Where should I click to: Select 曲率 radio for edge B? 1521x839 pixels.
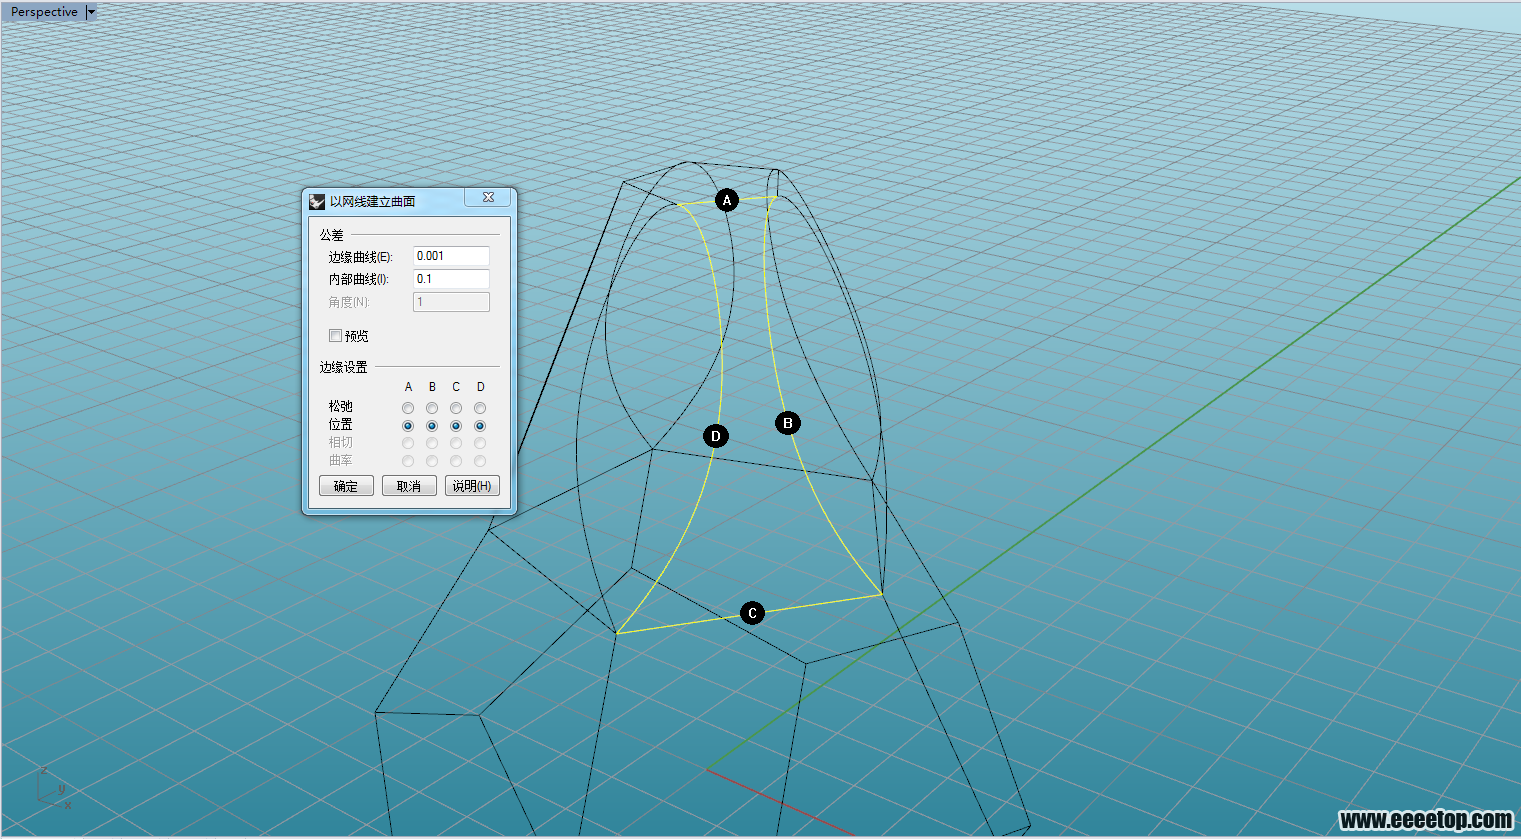(432, 461)
